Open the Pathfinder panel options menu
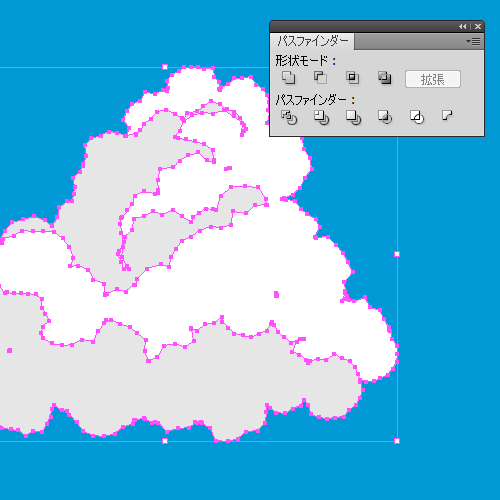Screen dimensions: 500x500 click(473, 41)
